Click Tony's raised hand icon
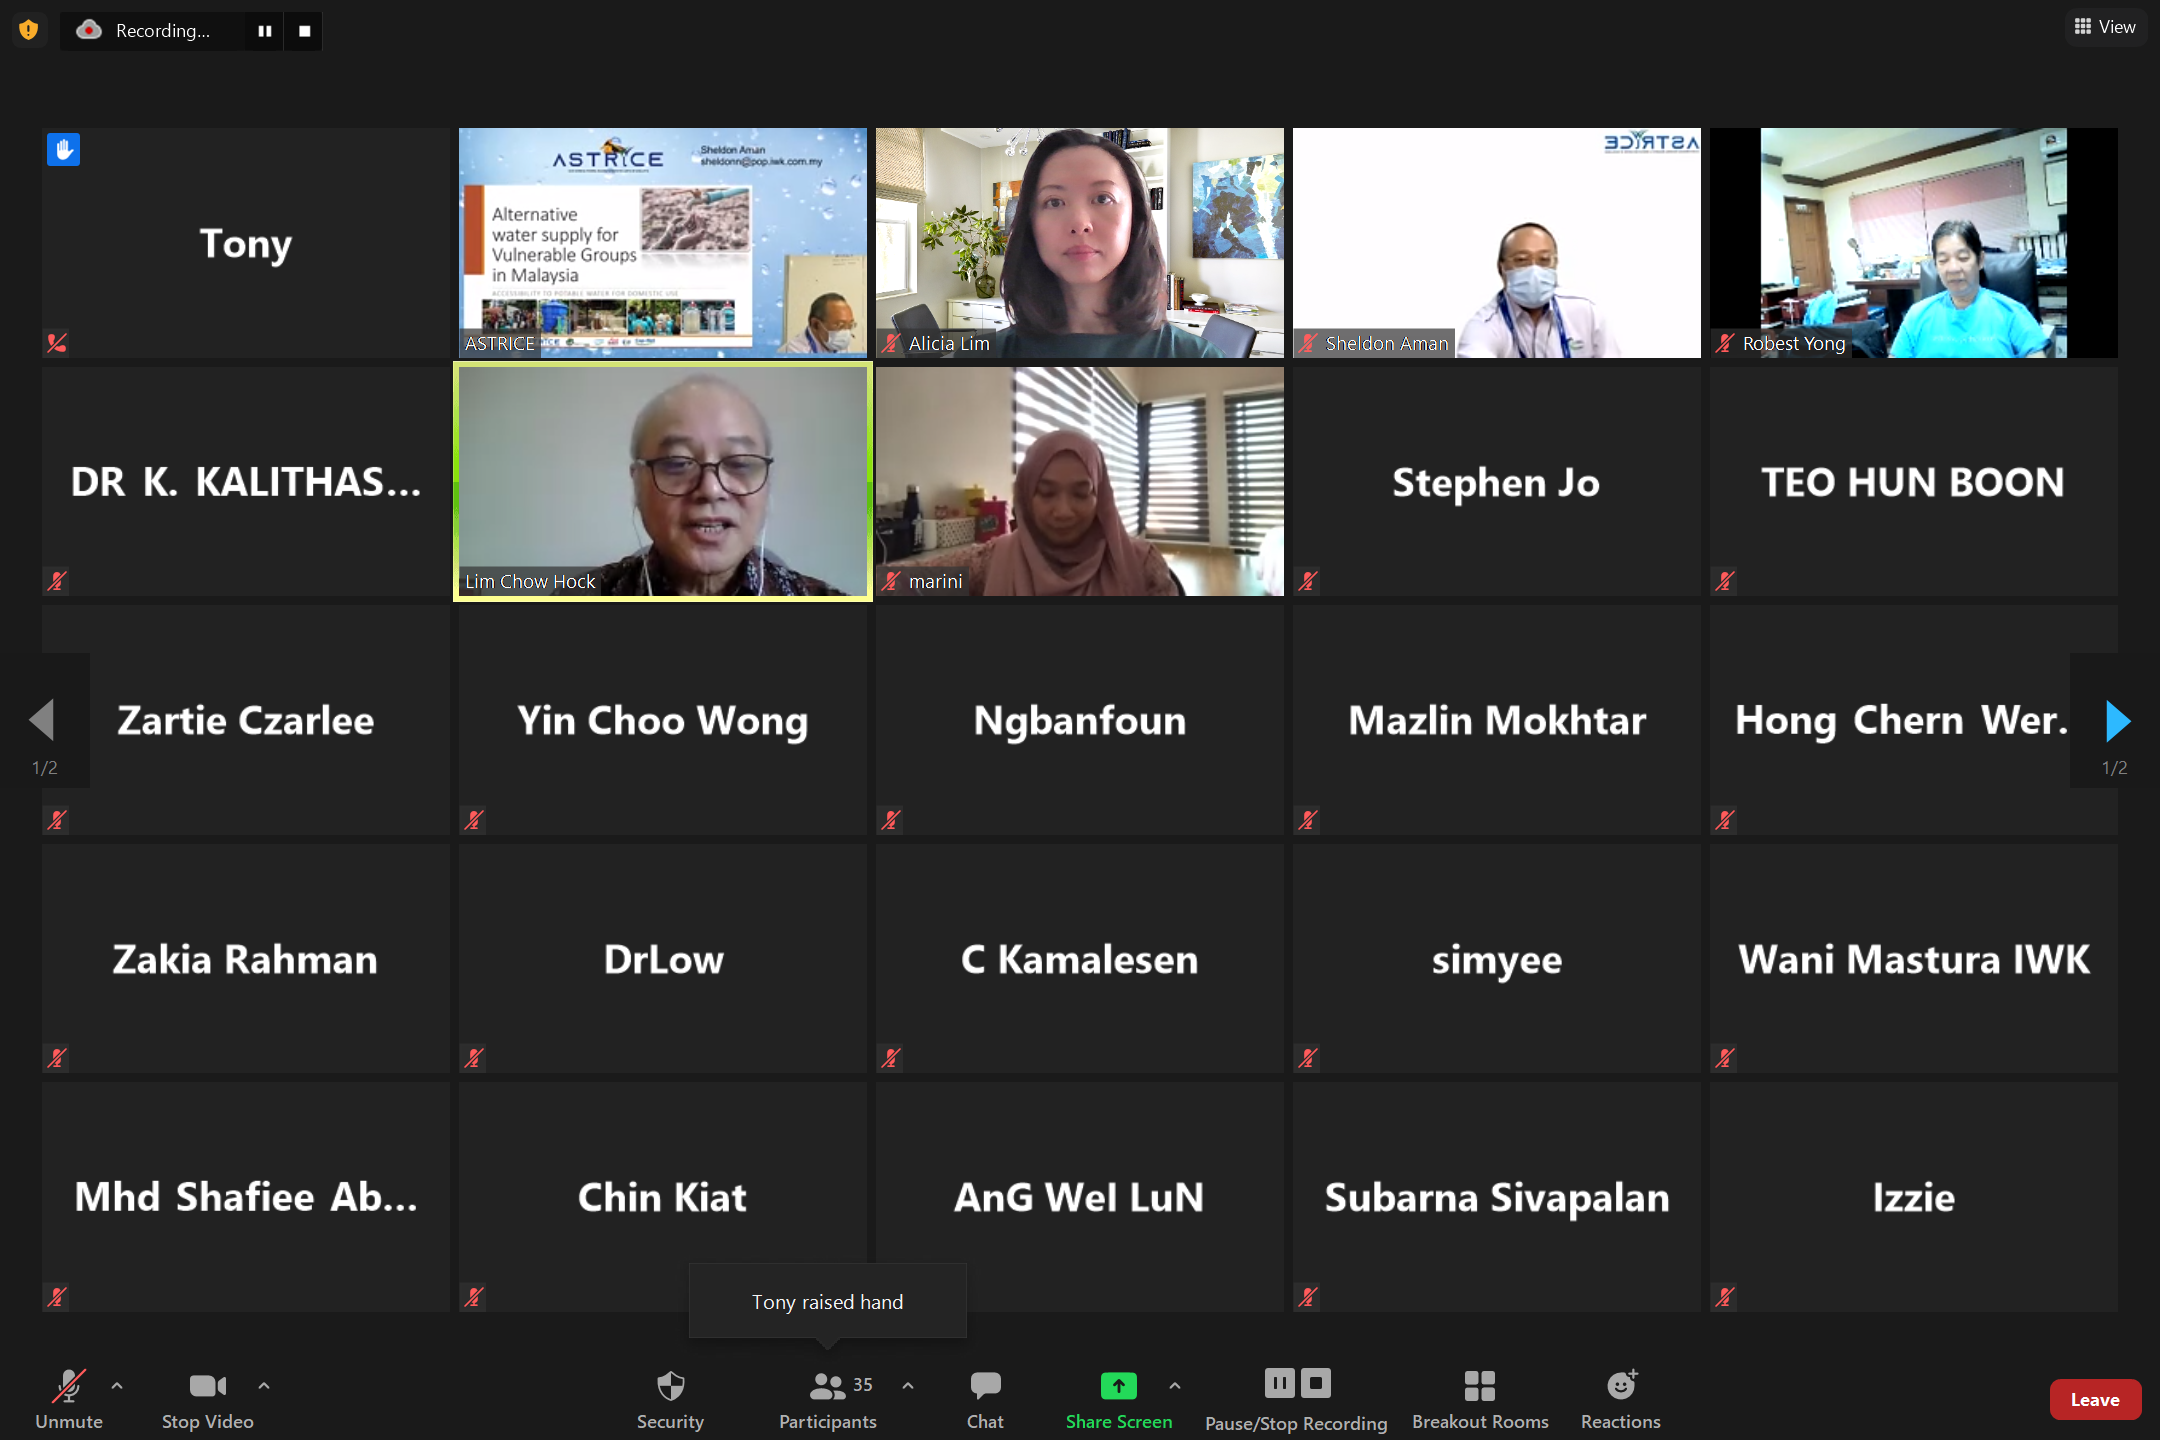This screenshot has height=1440, width=2160. pyautogui.click(x=63, y=150)
